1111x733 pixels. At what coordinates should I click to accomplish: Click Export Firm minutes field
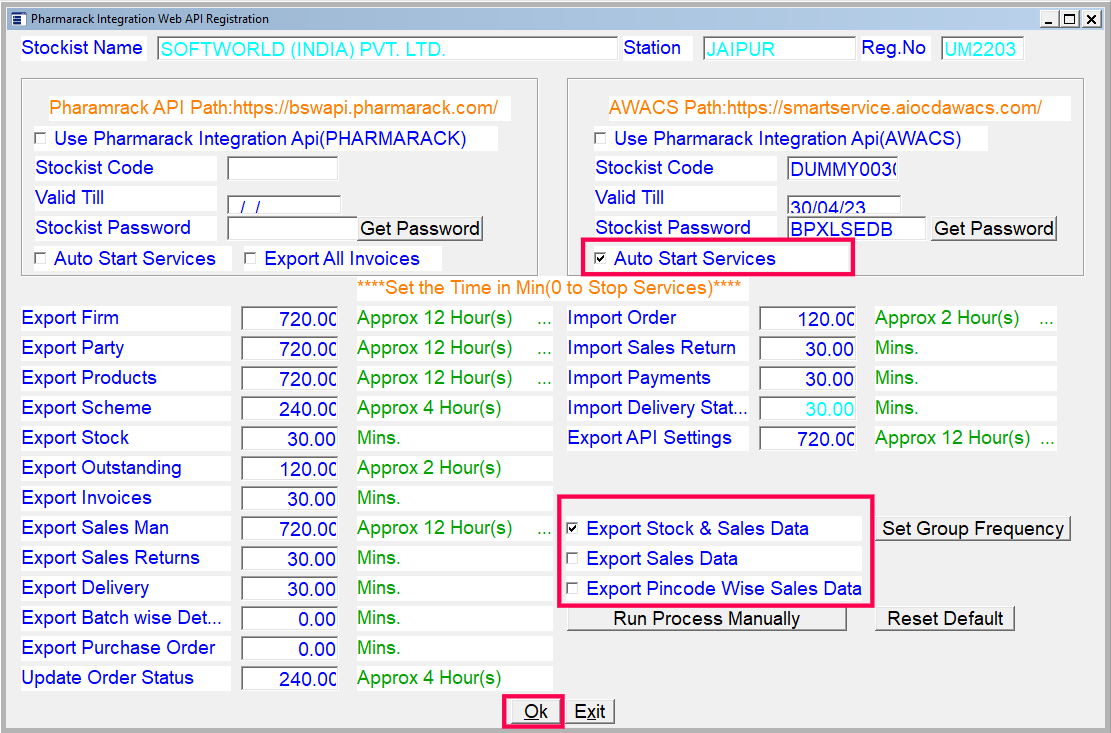pos(290,319)
